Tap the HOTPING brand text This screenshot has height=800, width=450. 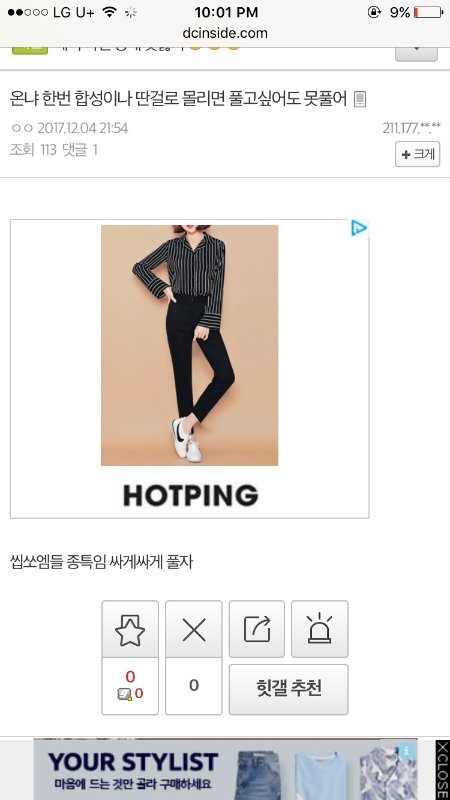[191, 495]
